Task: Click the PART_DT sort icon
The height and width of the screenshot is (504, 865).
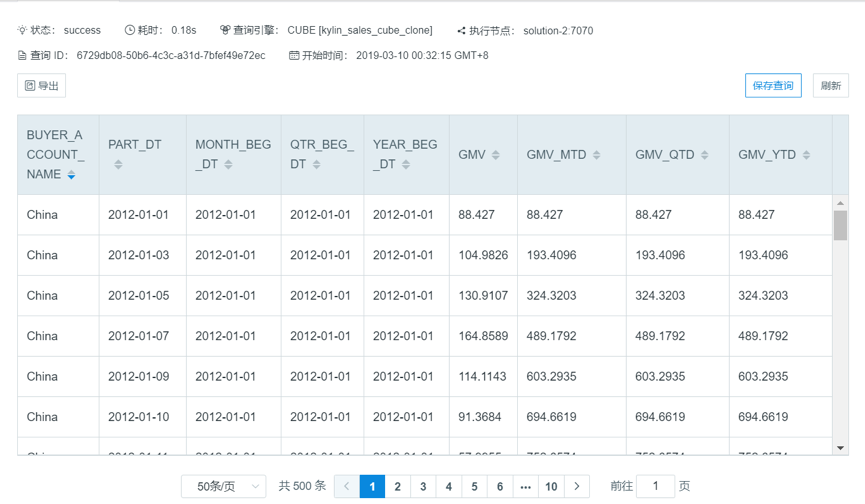Action: pos(118,164)
